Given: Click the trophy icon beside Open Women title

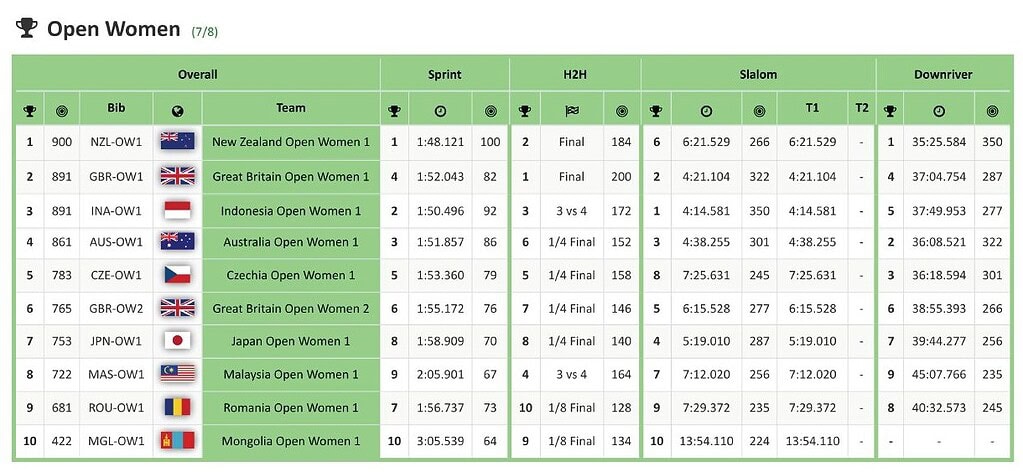Looking at the screenshot, I should pyautogui.click(x=27, y=28).
